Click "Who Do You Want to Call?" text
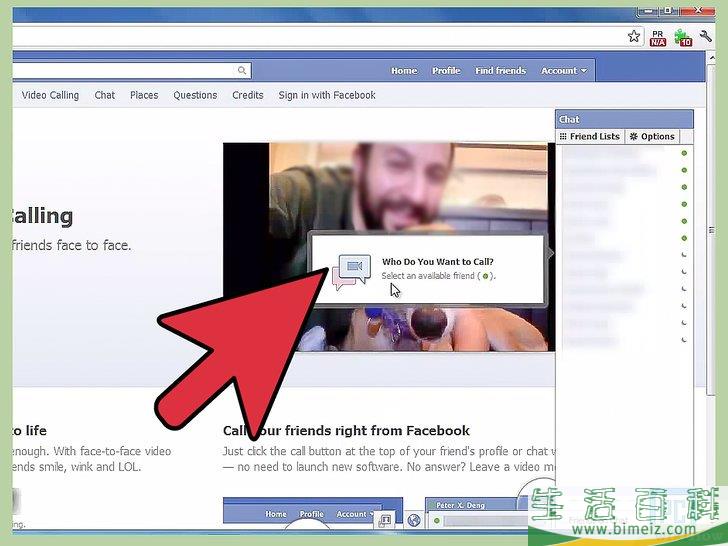Screen dimensions: 728x546 pos(437,262)
